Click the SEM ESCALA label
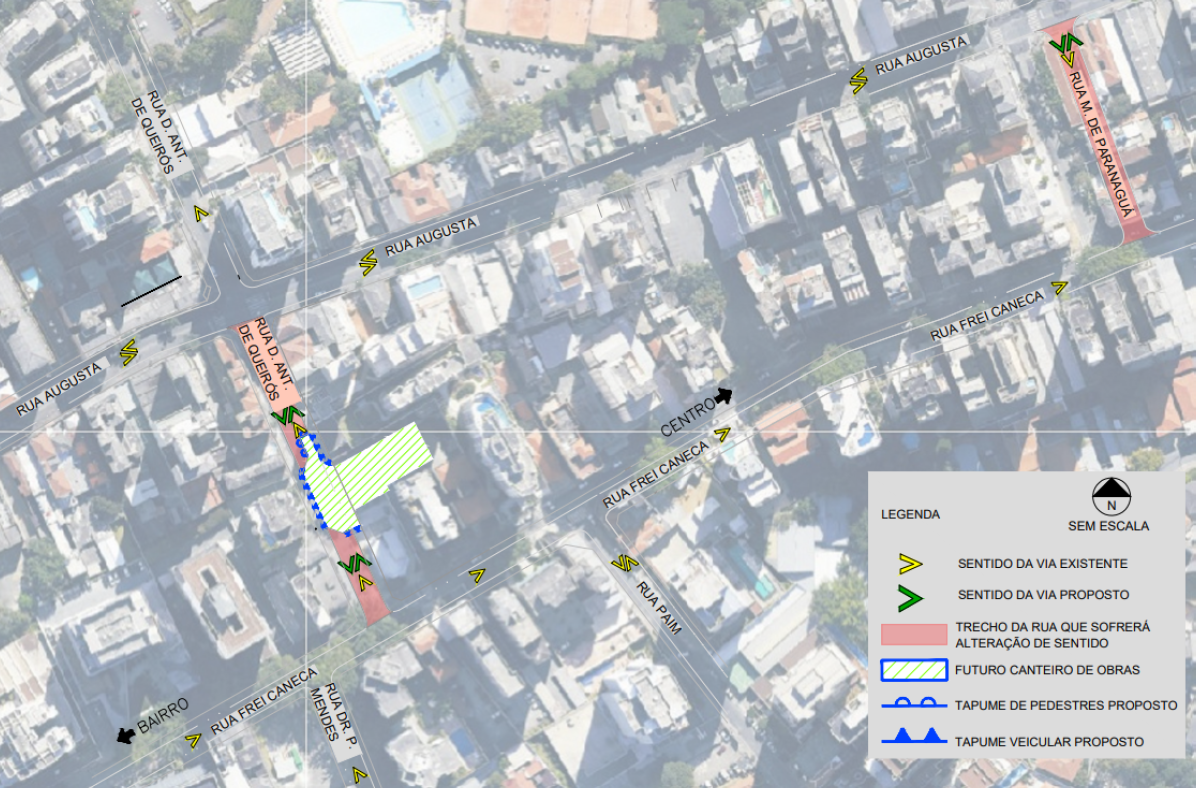This screenshot has height=788, width=1196. click(x=1108, y=526)
